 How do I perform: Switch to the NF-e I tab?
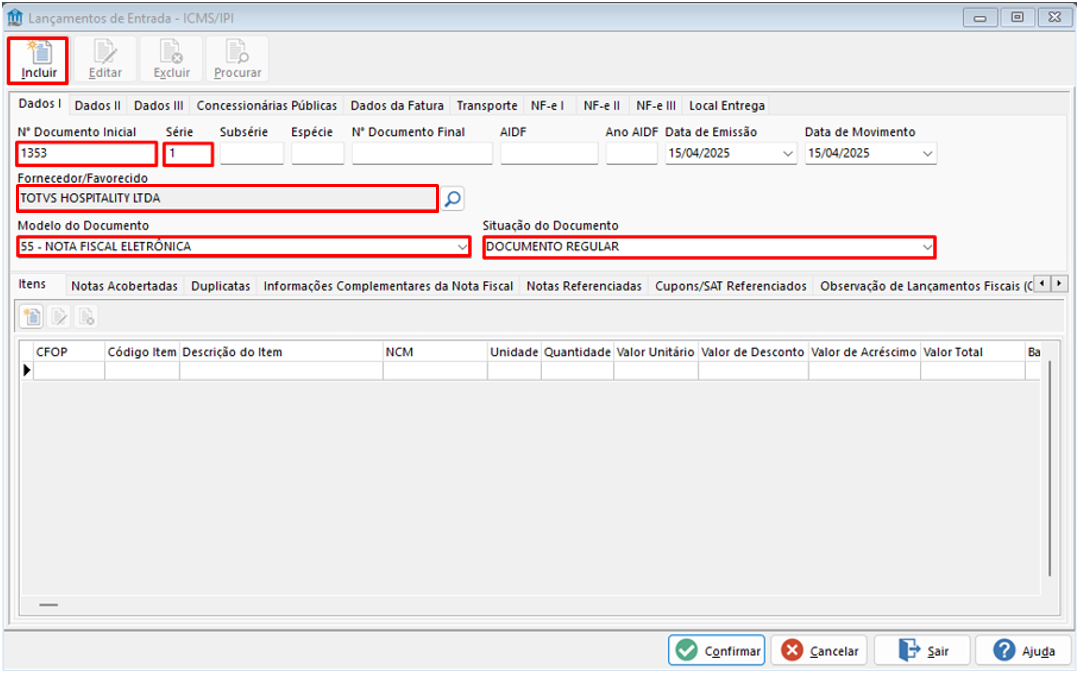click(547, 106)
